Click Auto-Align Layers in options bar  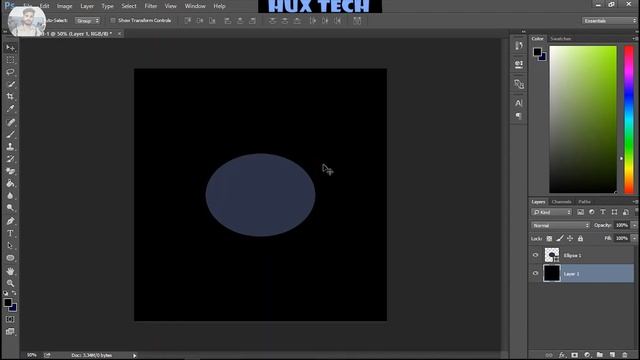[x=357, y=21]
